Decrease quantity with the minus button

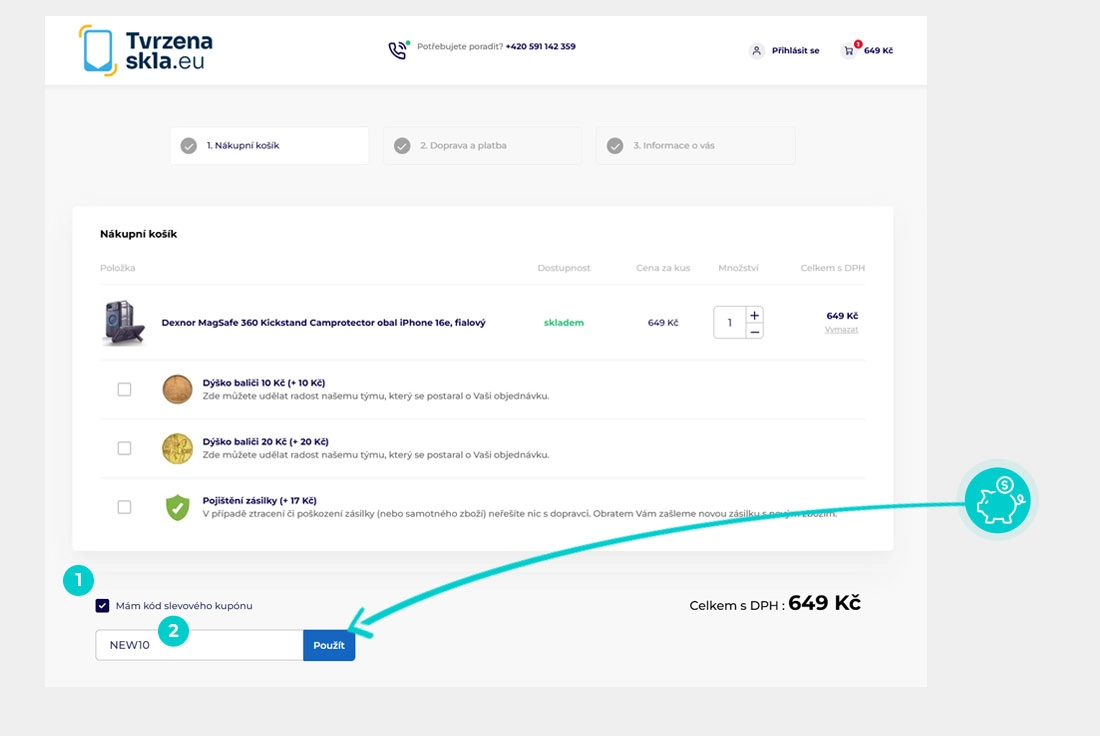coord(755,331)
